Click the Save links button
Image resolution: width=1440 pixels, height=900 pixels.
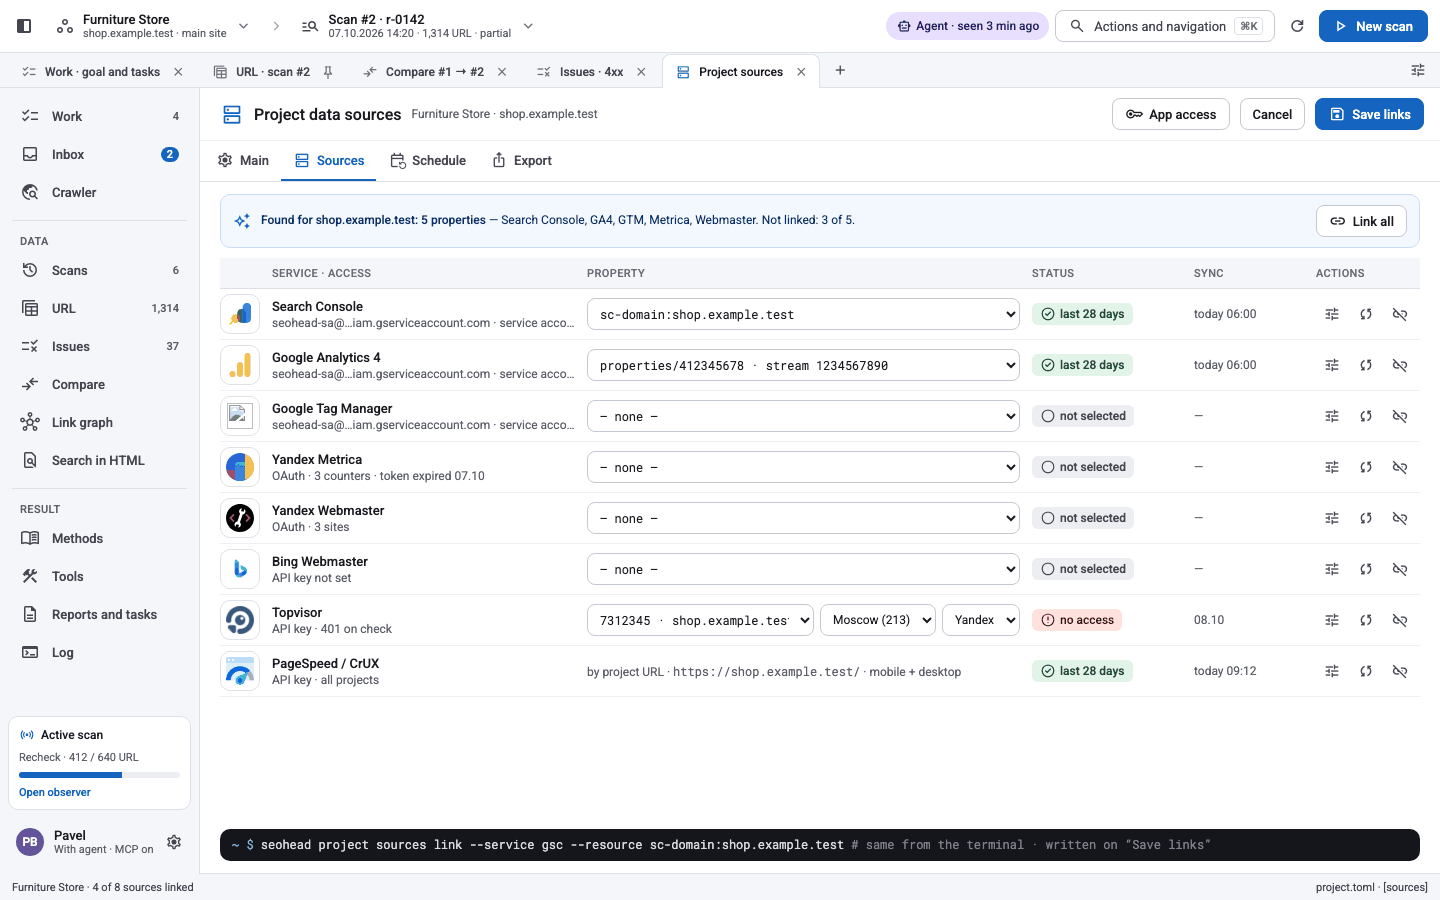click(1369, 114)
